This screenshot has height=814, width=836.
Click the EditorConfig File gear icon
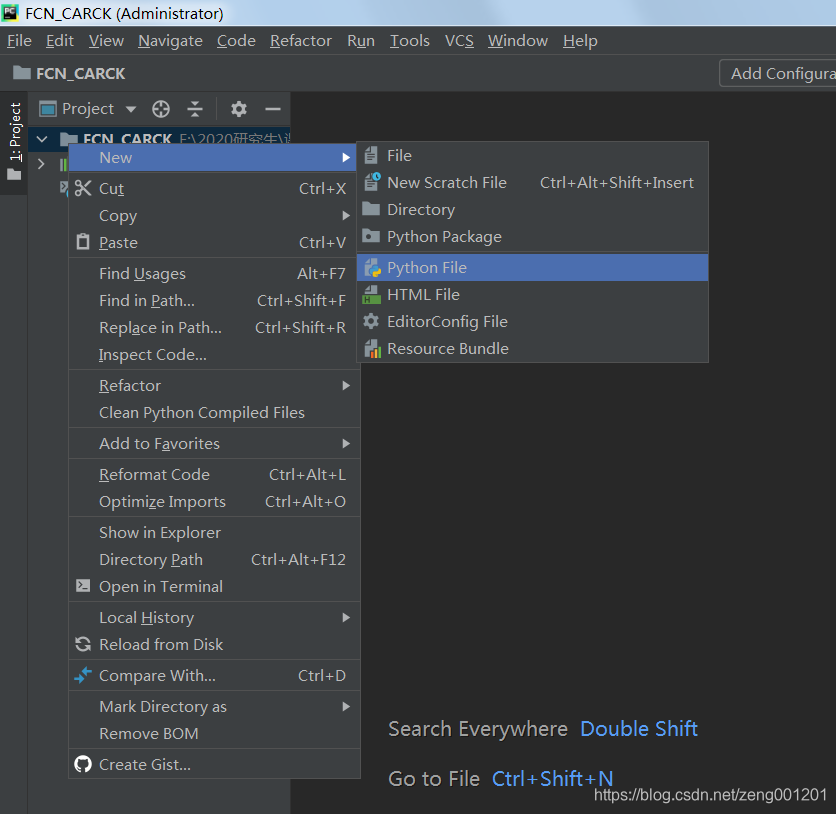pyautogui.click(x=371, y=321)
